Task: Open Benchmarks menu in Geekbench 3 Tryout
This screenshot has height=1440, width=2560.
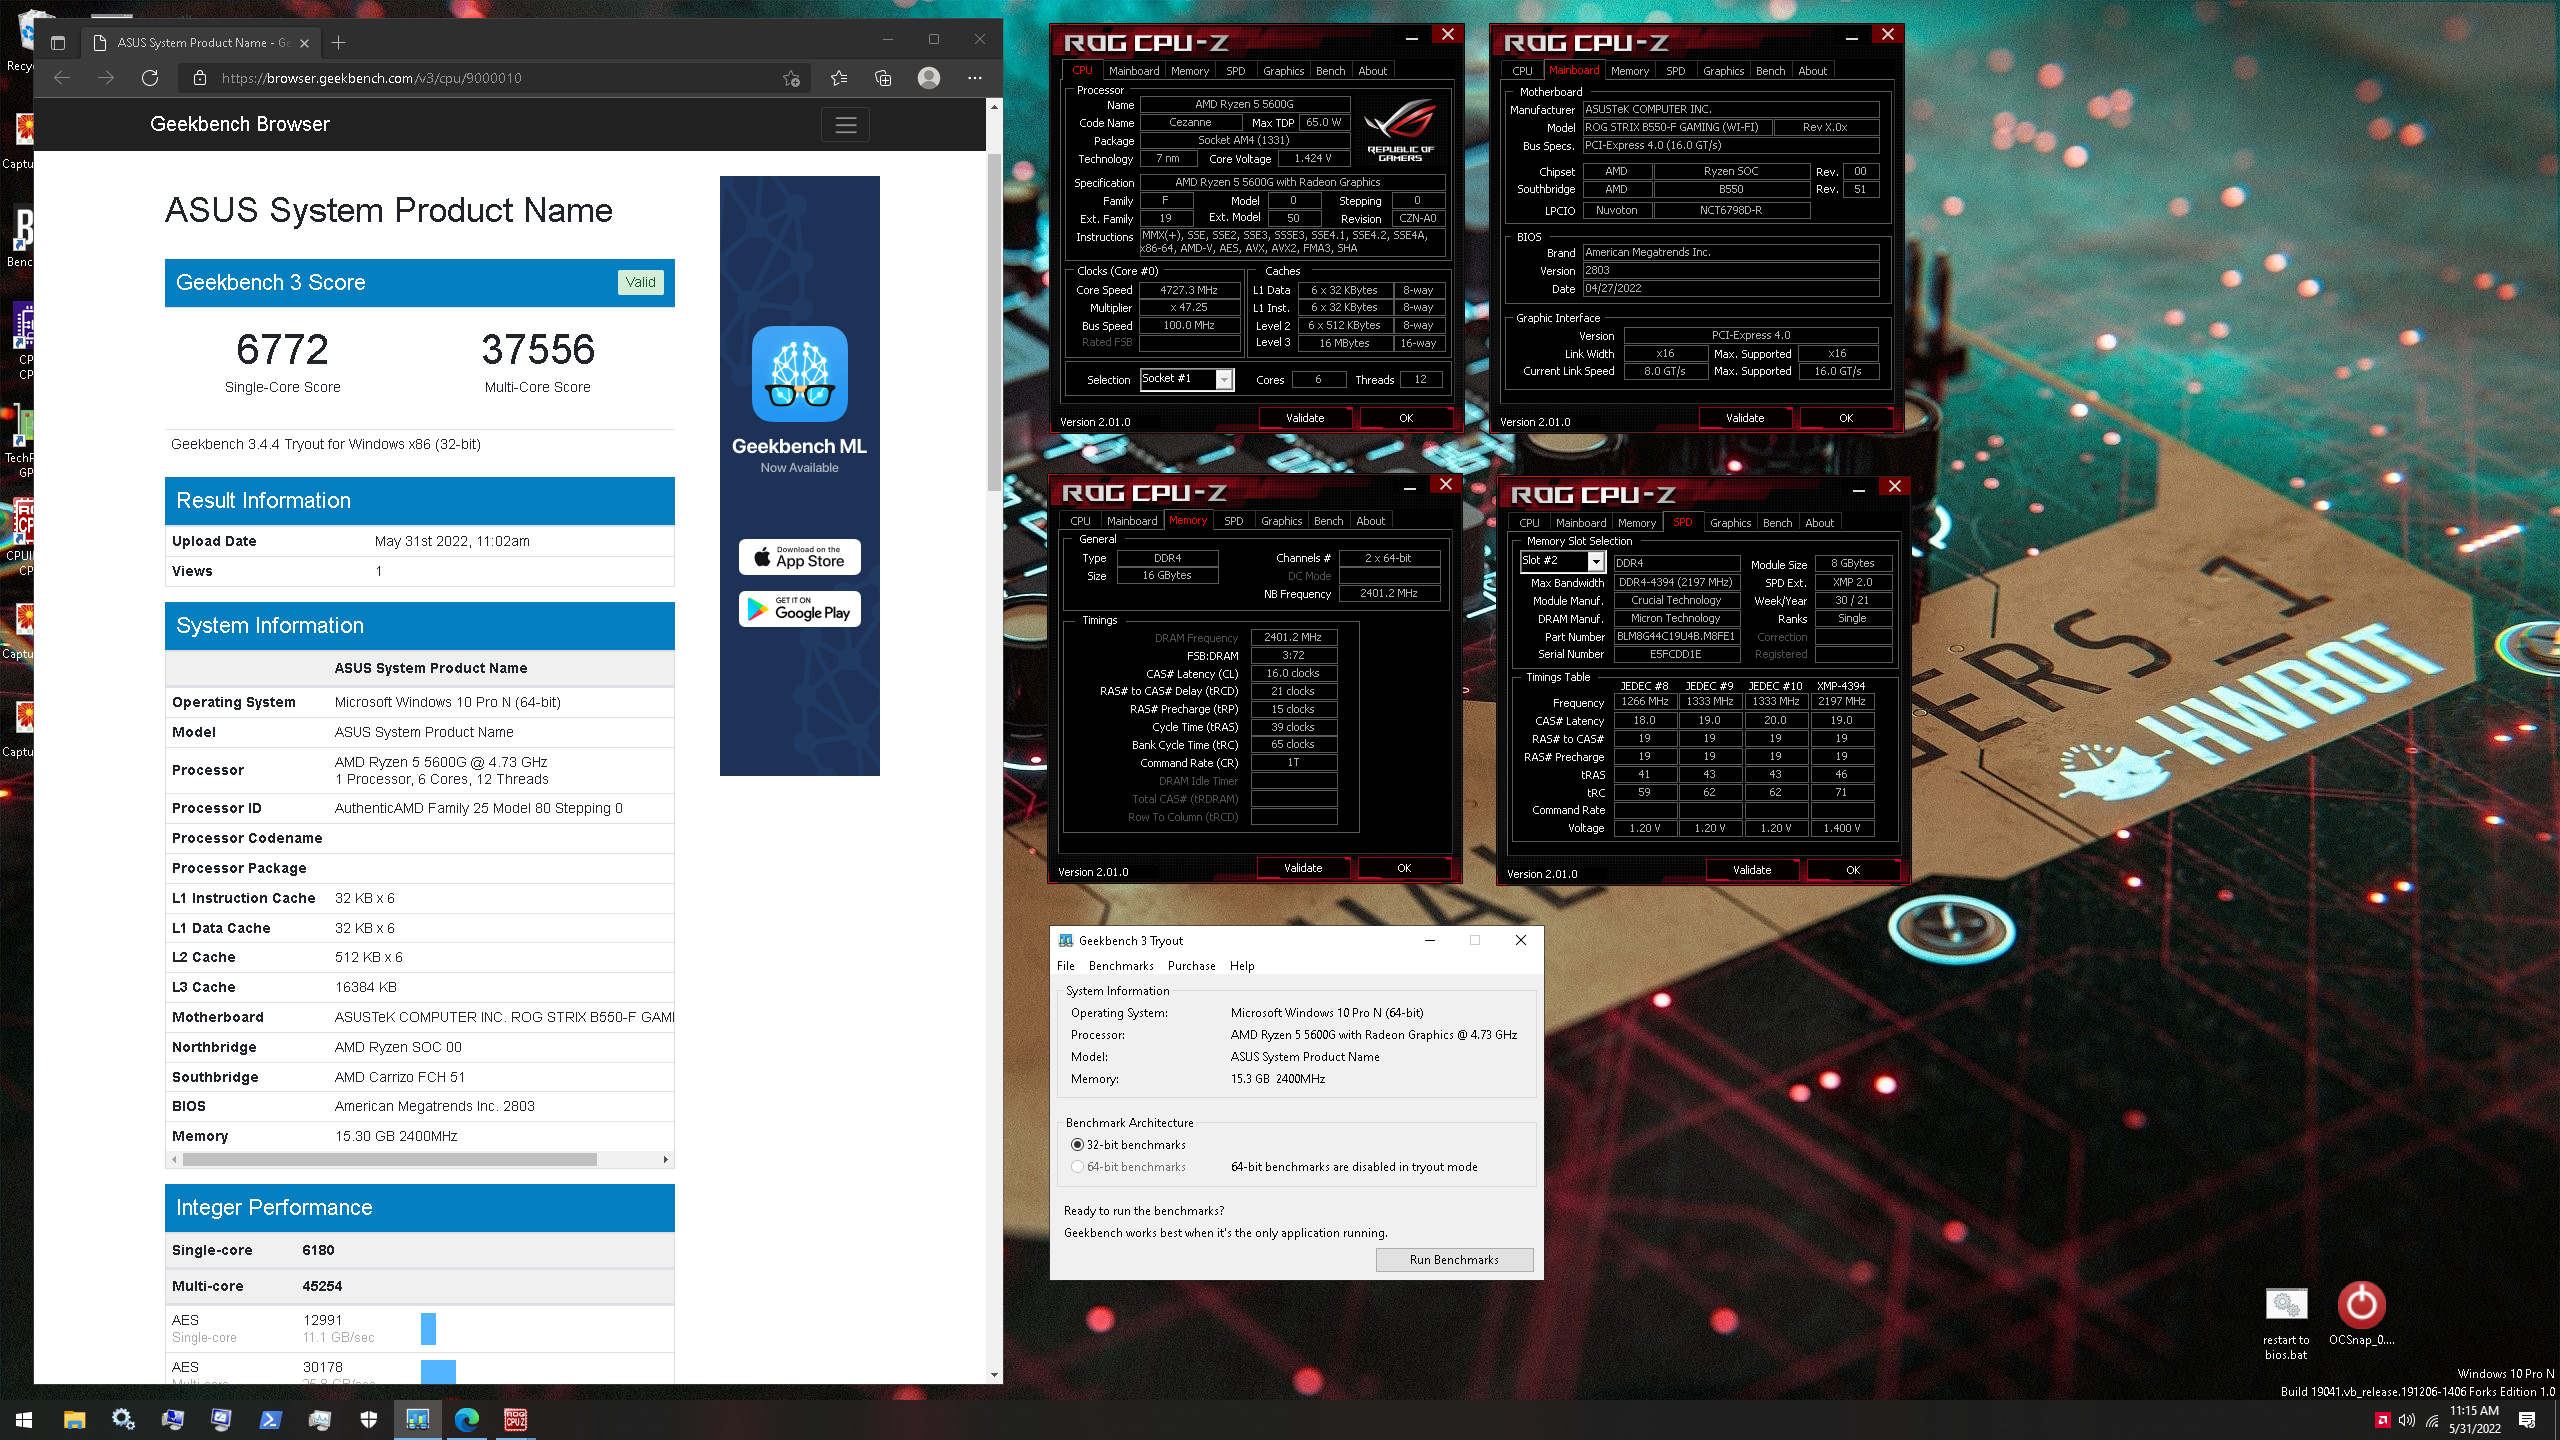Action: 1121,966
